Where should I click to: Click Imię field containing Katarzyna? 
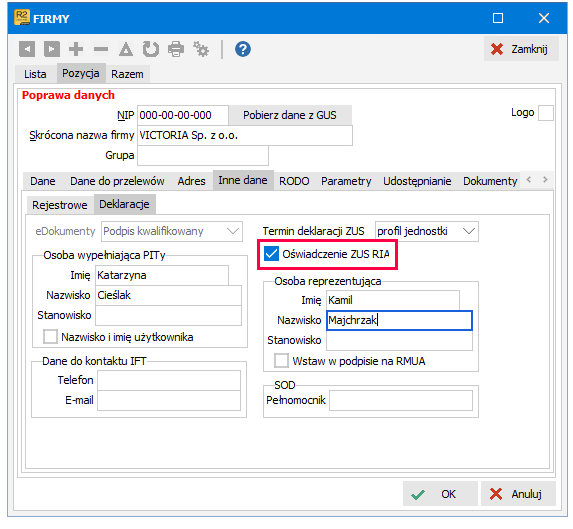tap(162, 275)
